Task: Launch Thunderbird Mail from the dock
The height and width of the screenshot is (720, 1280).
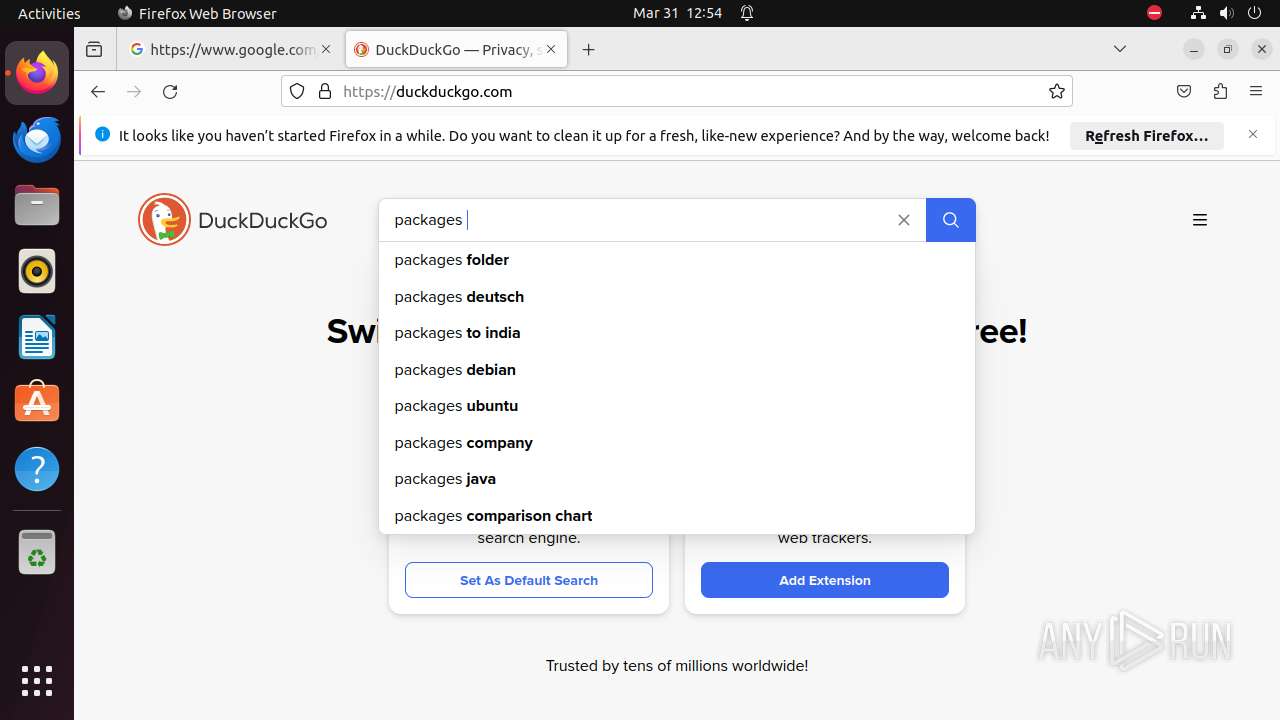Action: (x=37, y=139)
